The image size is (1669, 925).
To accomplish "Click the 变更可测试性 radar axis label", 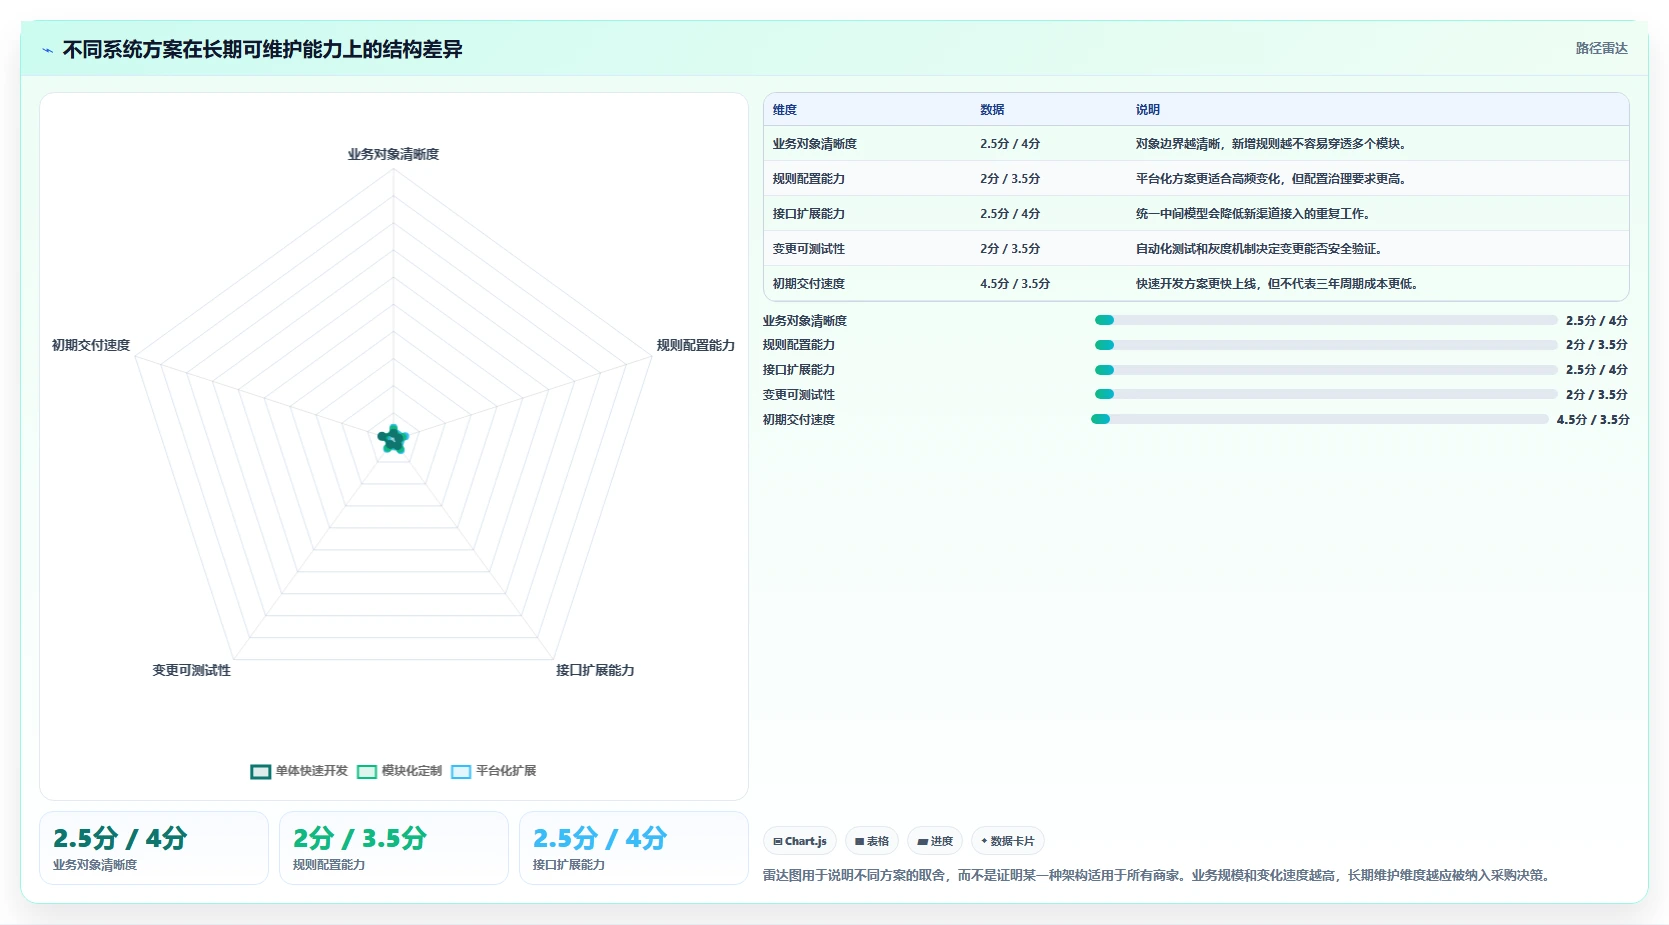I will click(191, 670).
